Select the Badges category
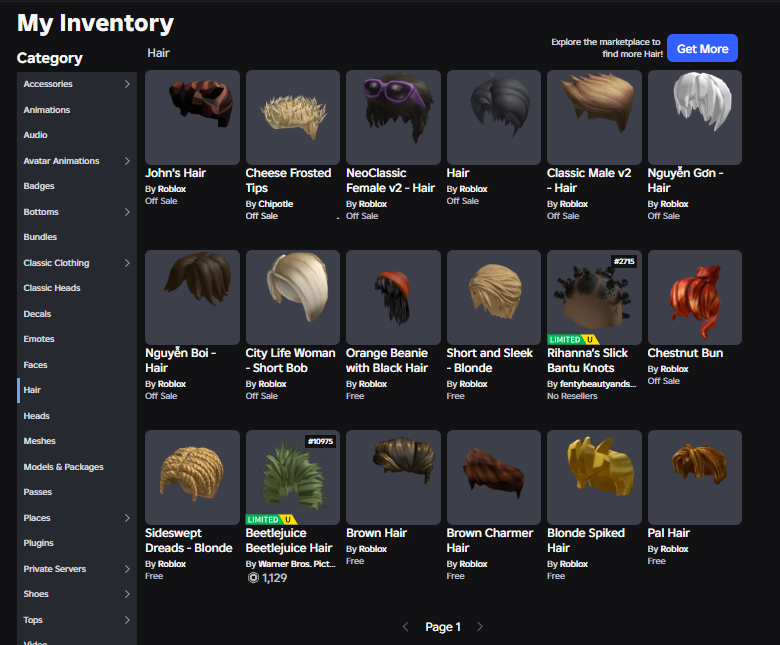This screenshot has height=645, width=780. point(77,186)
